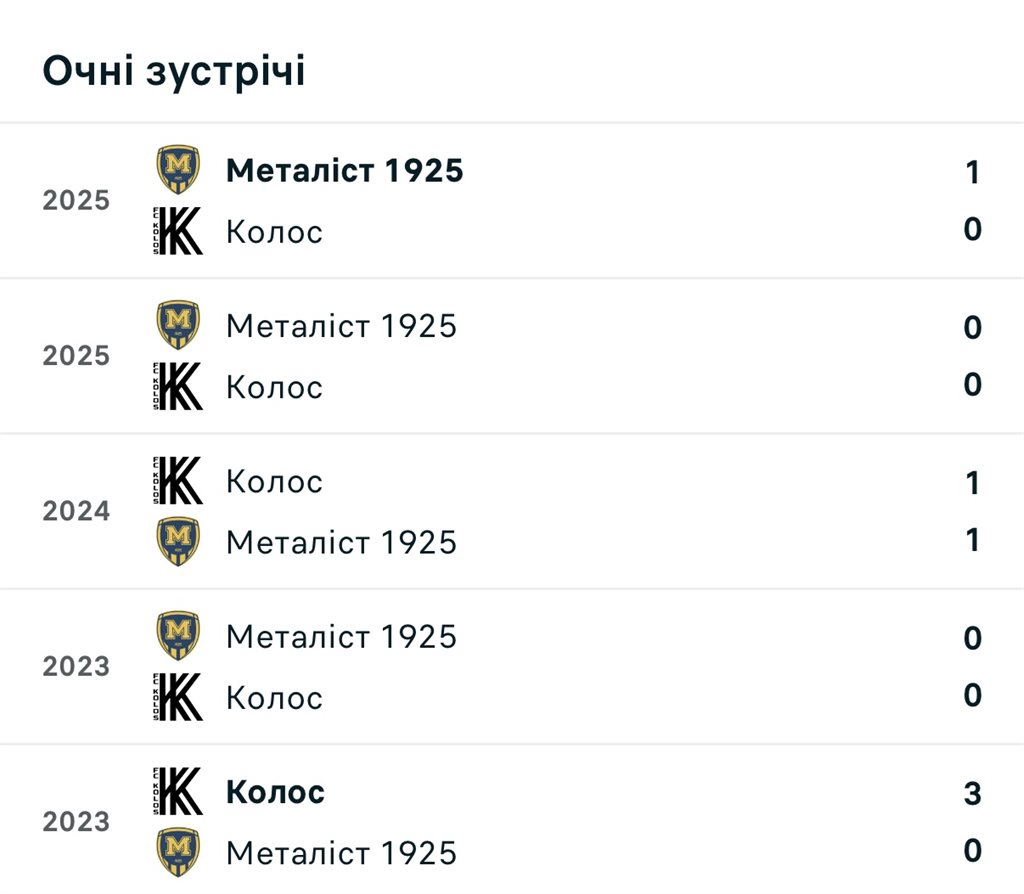
Task: Click Metalist 1925 crest in 2025 1–0 match
Action: tap(178, 170)
